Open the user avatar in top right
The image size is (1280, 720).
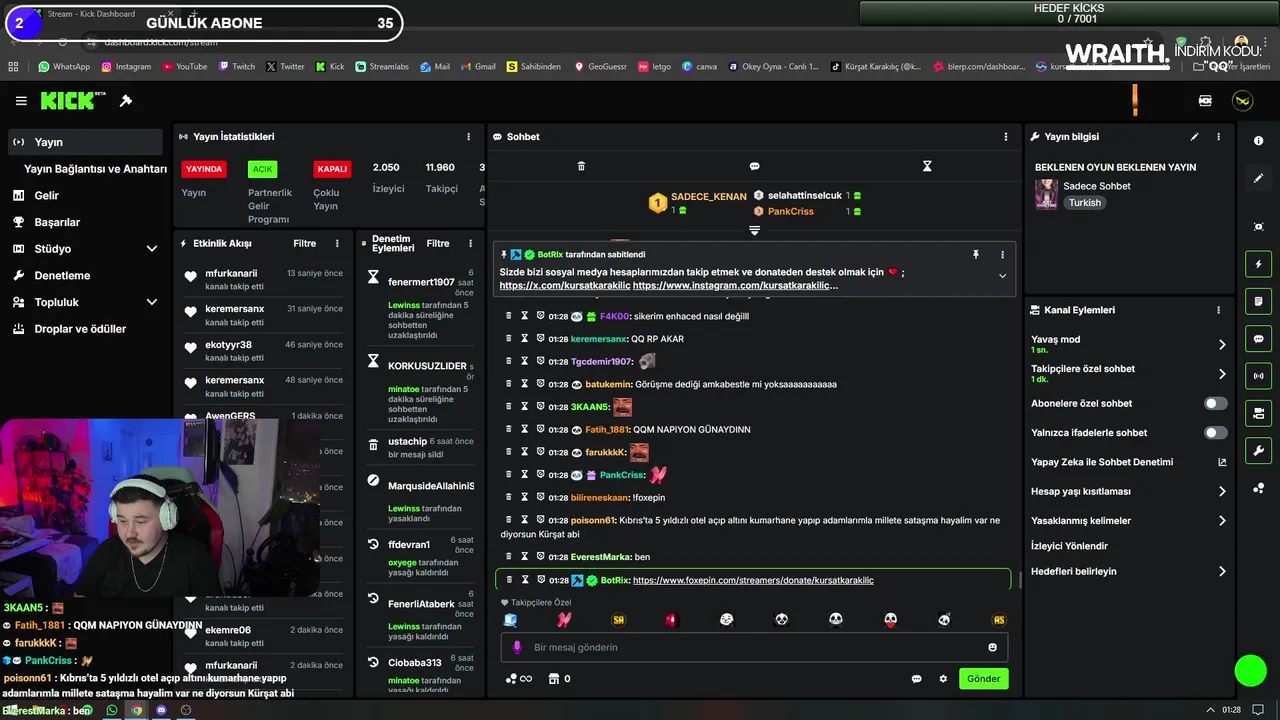point(1243,101)
